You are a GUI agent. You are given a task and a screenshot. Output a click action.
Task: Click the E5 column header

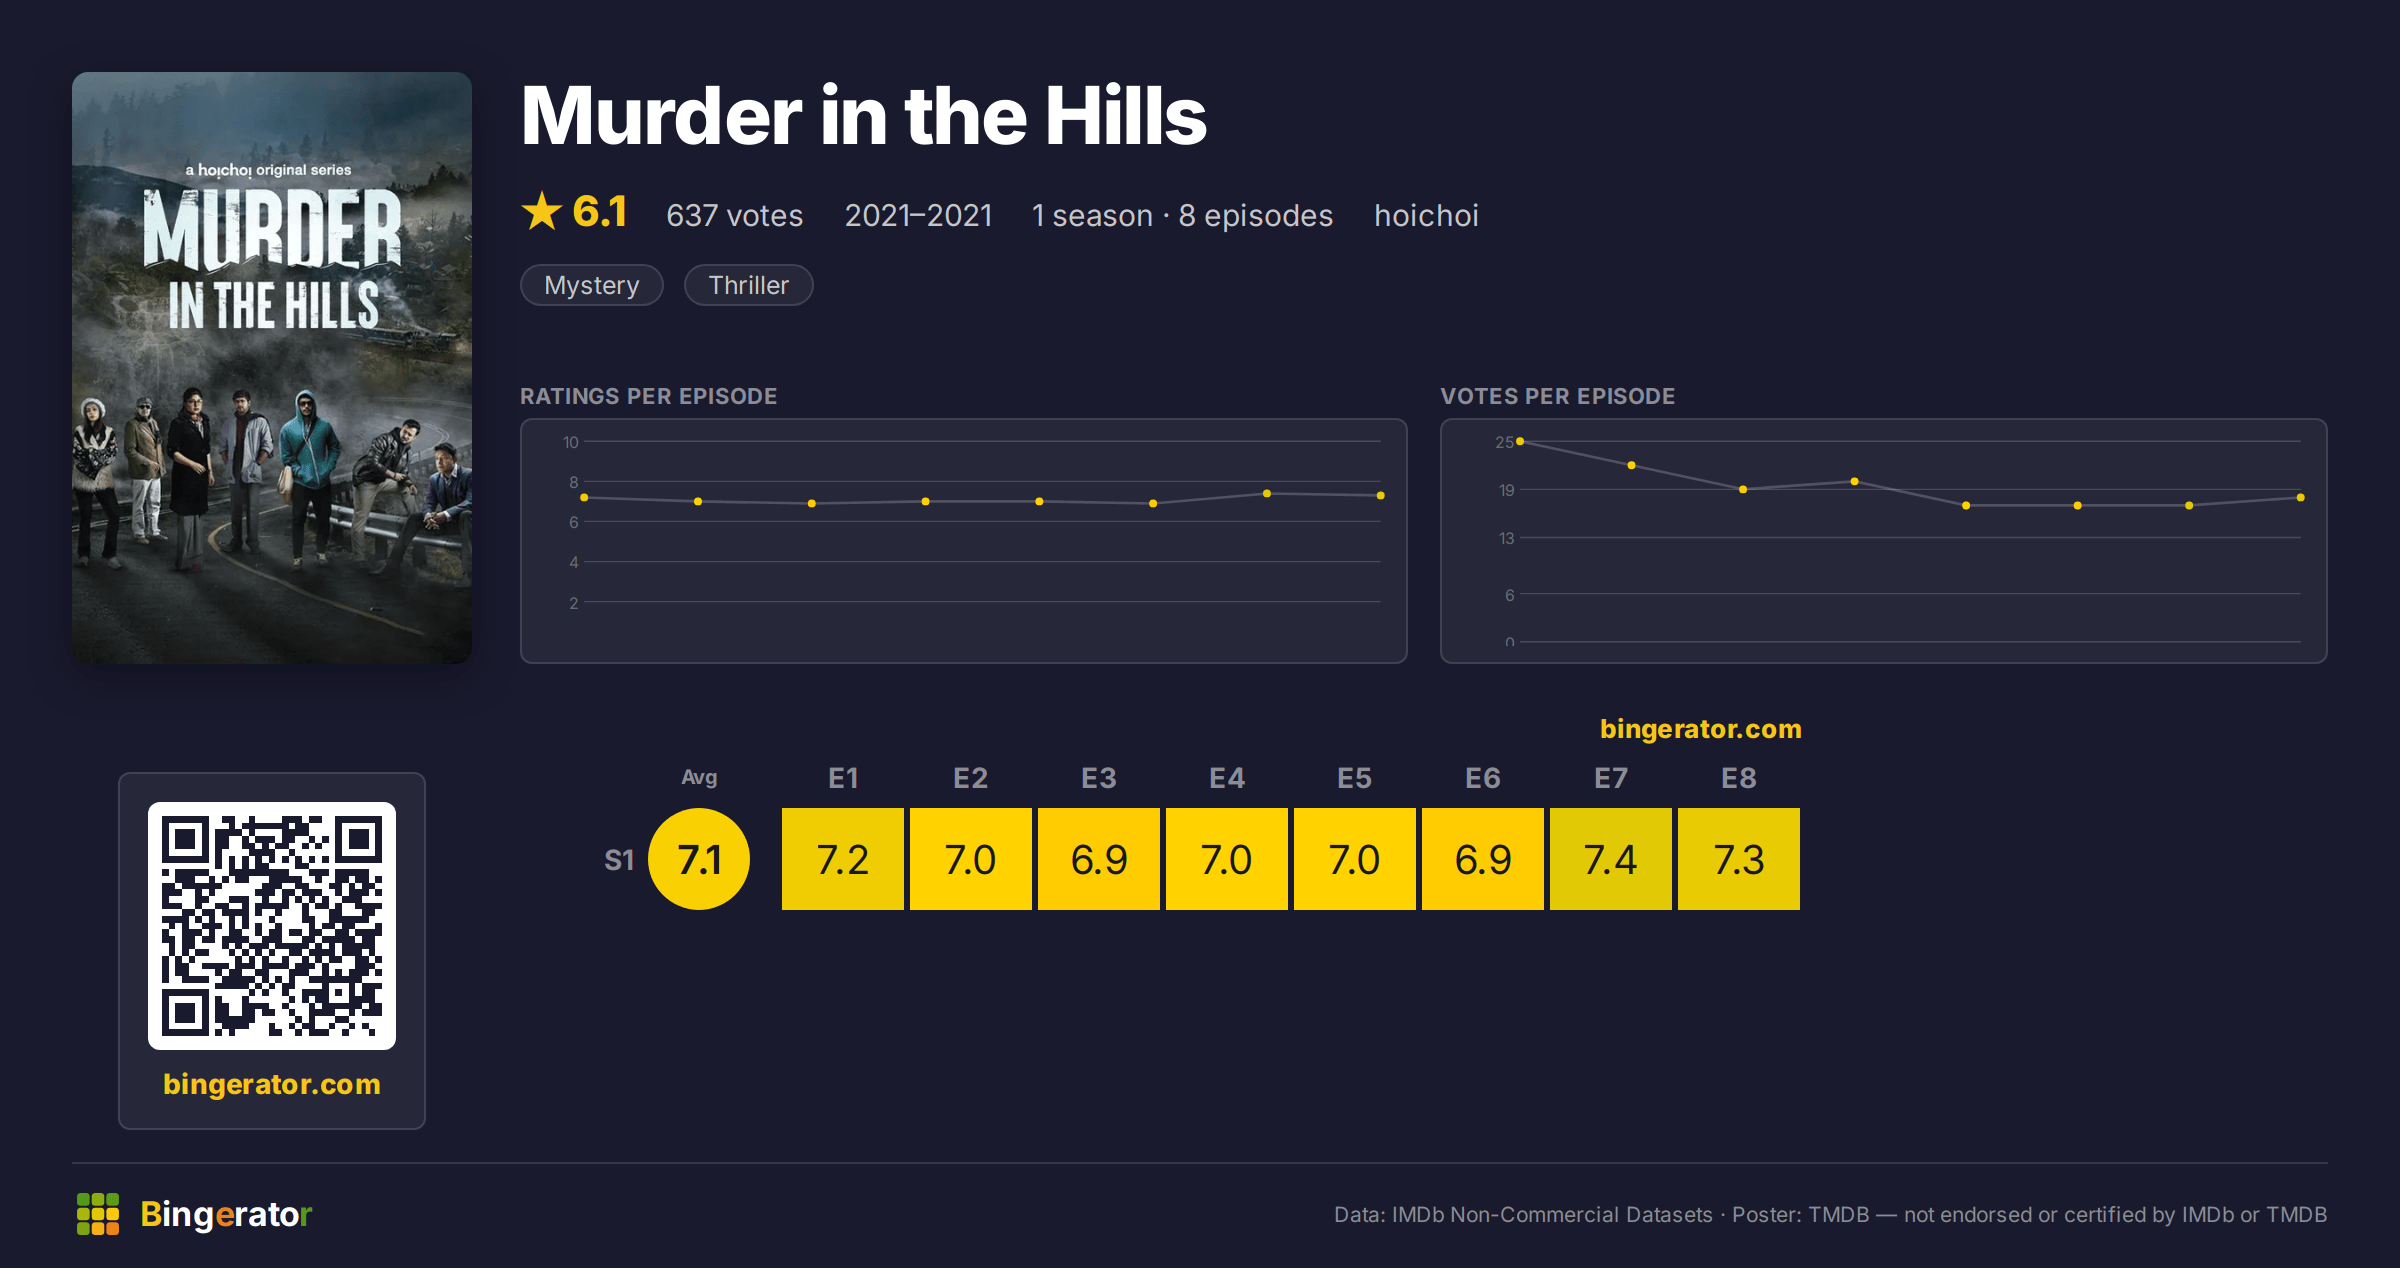(1355, 778)
